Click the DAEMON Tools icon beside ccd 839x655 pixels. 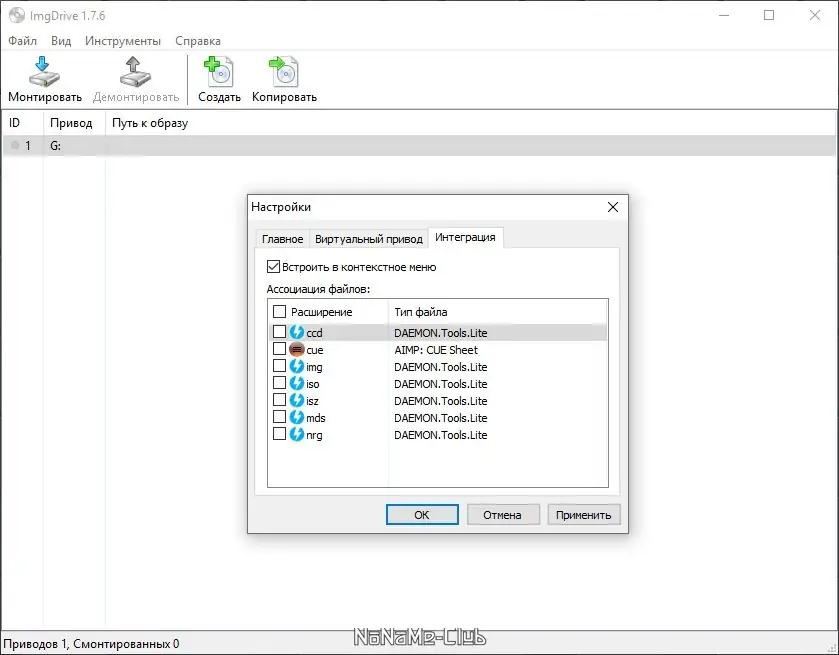tap(297, 332)
